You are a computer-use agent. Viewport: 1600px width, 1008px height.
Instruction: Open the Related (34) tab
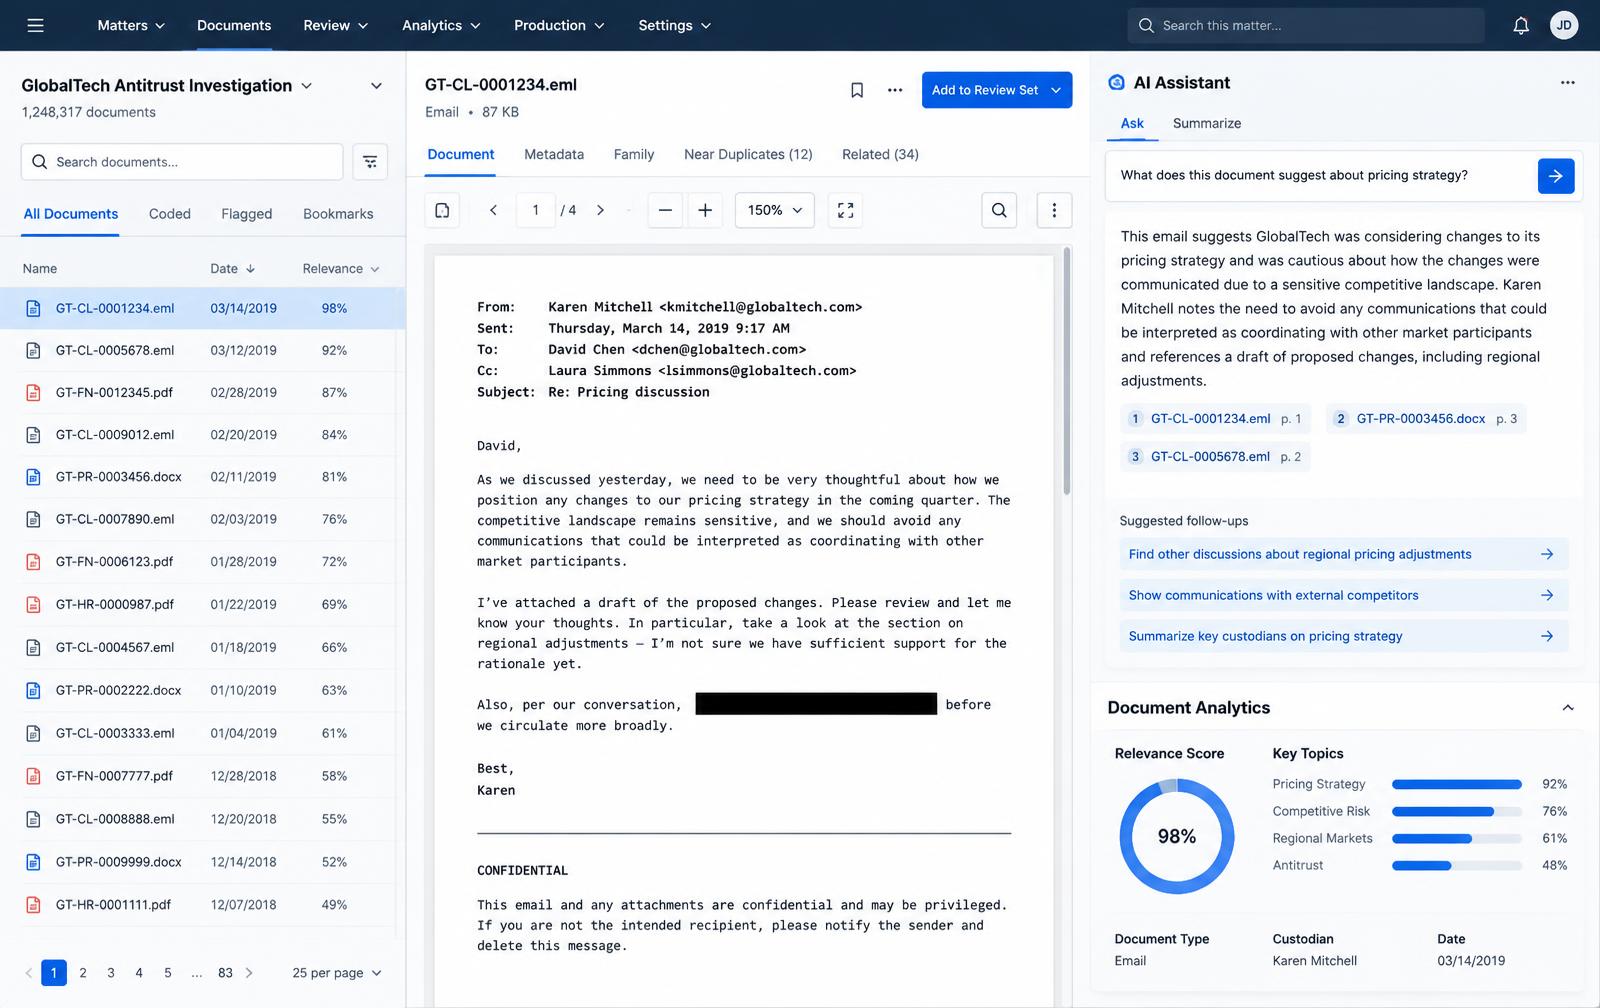(x=880, y=154)
